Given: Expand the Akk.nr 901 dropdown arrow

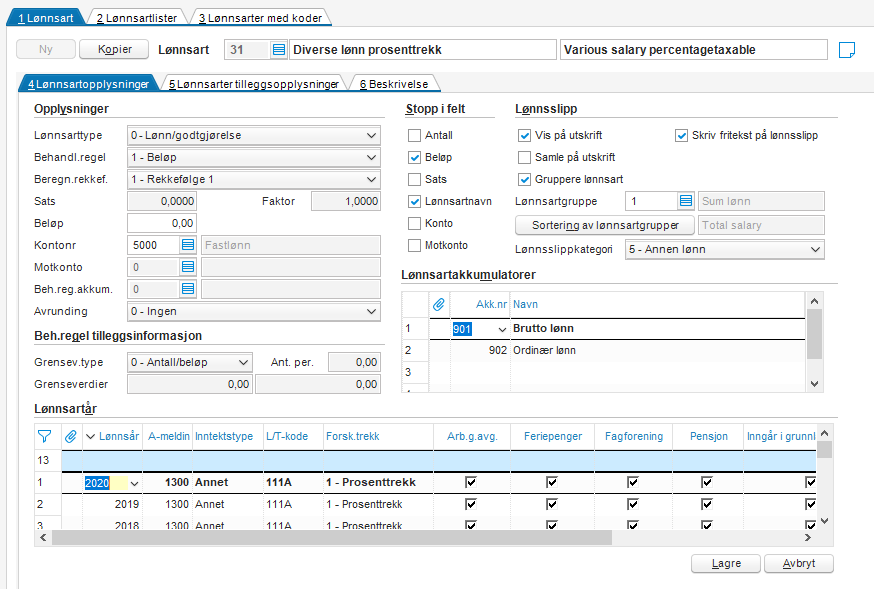Looking at the screenshot, I should coord(502,329).
